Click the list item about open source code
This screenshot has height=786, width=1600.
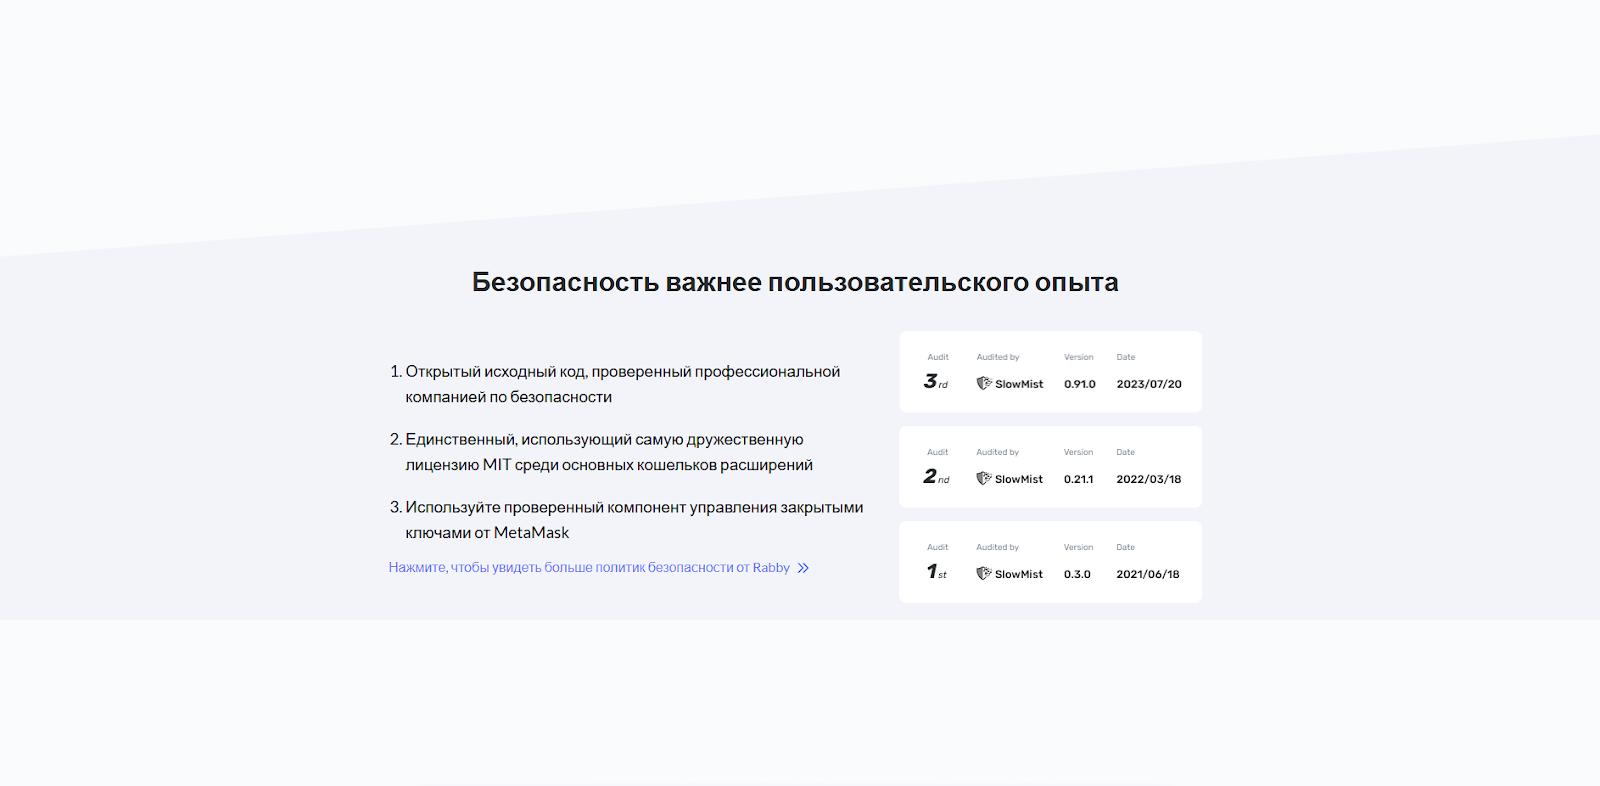(x=622, y=384)
